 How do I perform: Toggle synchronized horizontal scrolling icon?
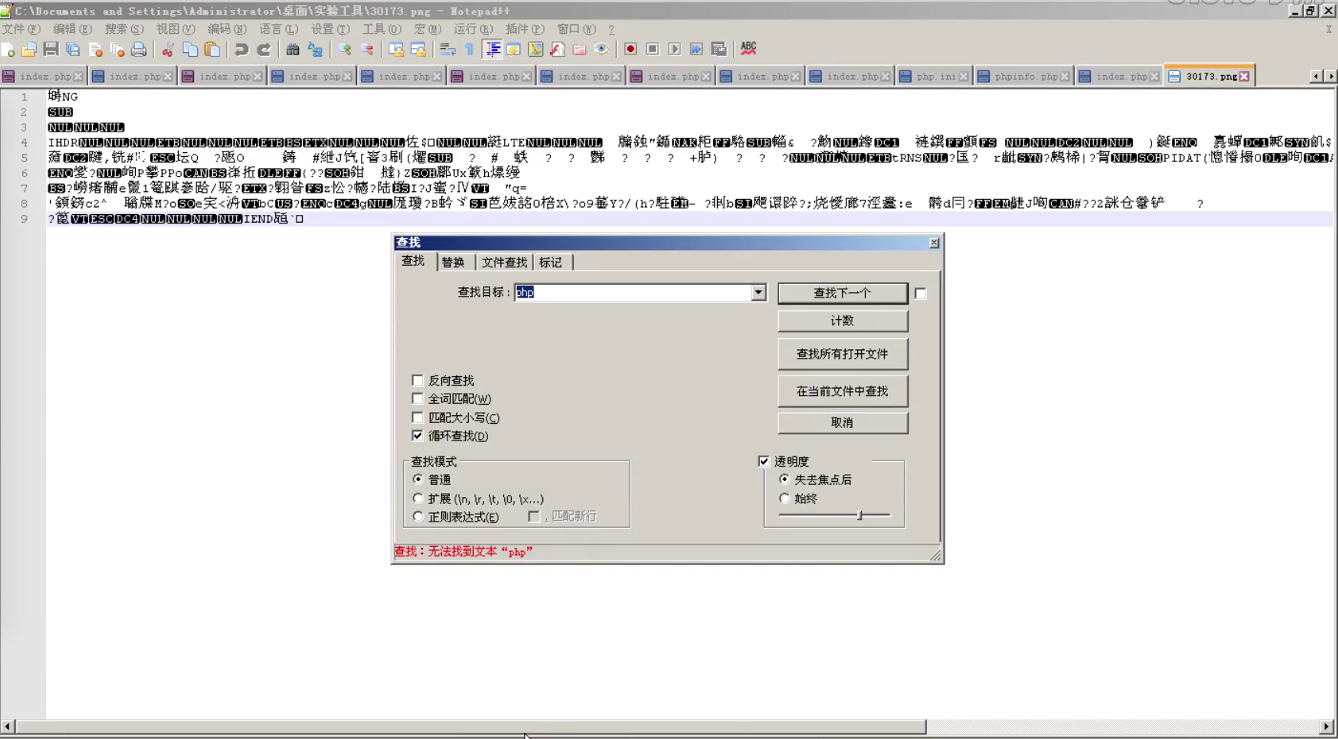418,49
